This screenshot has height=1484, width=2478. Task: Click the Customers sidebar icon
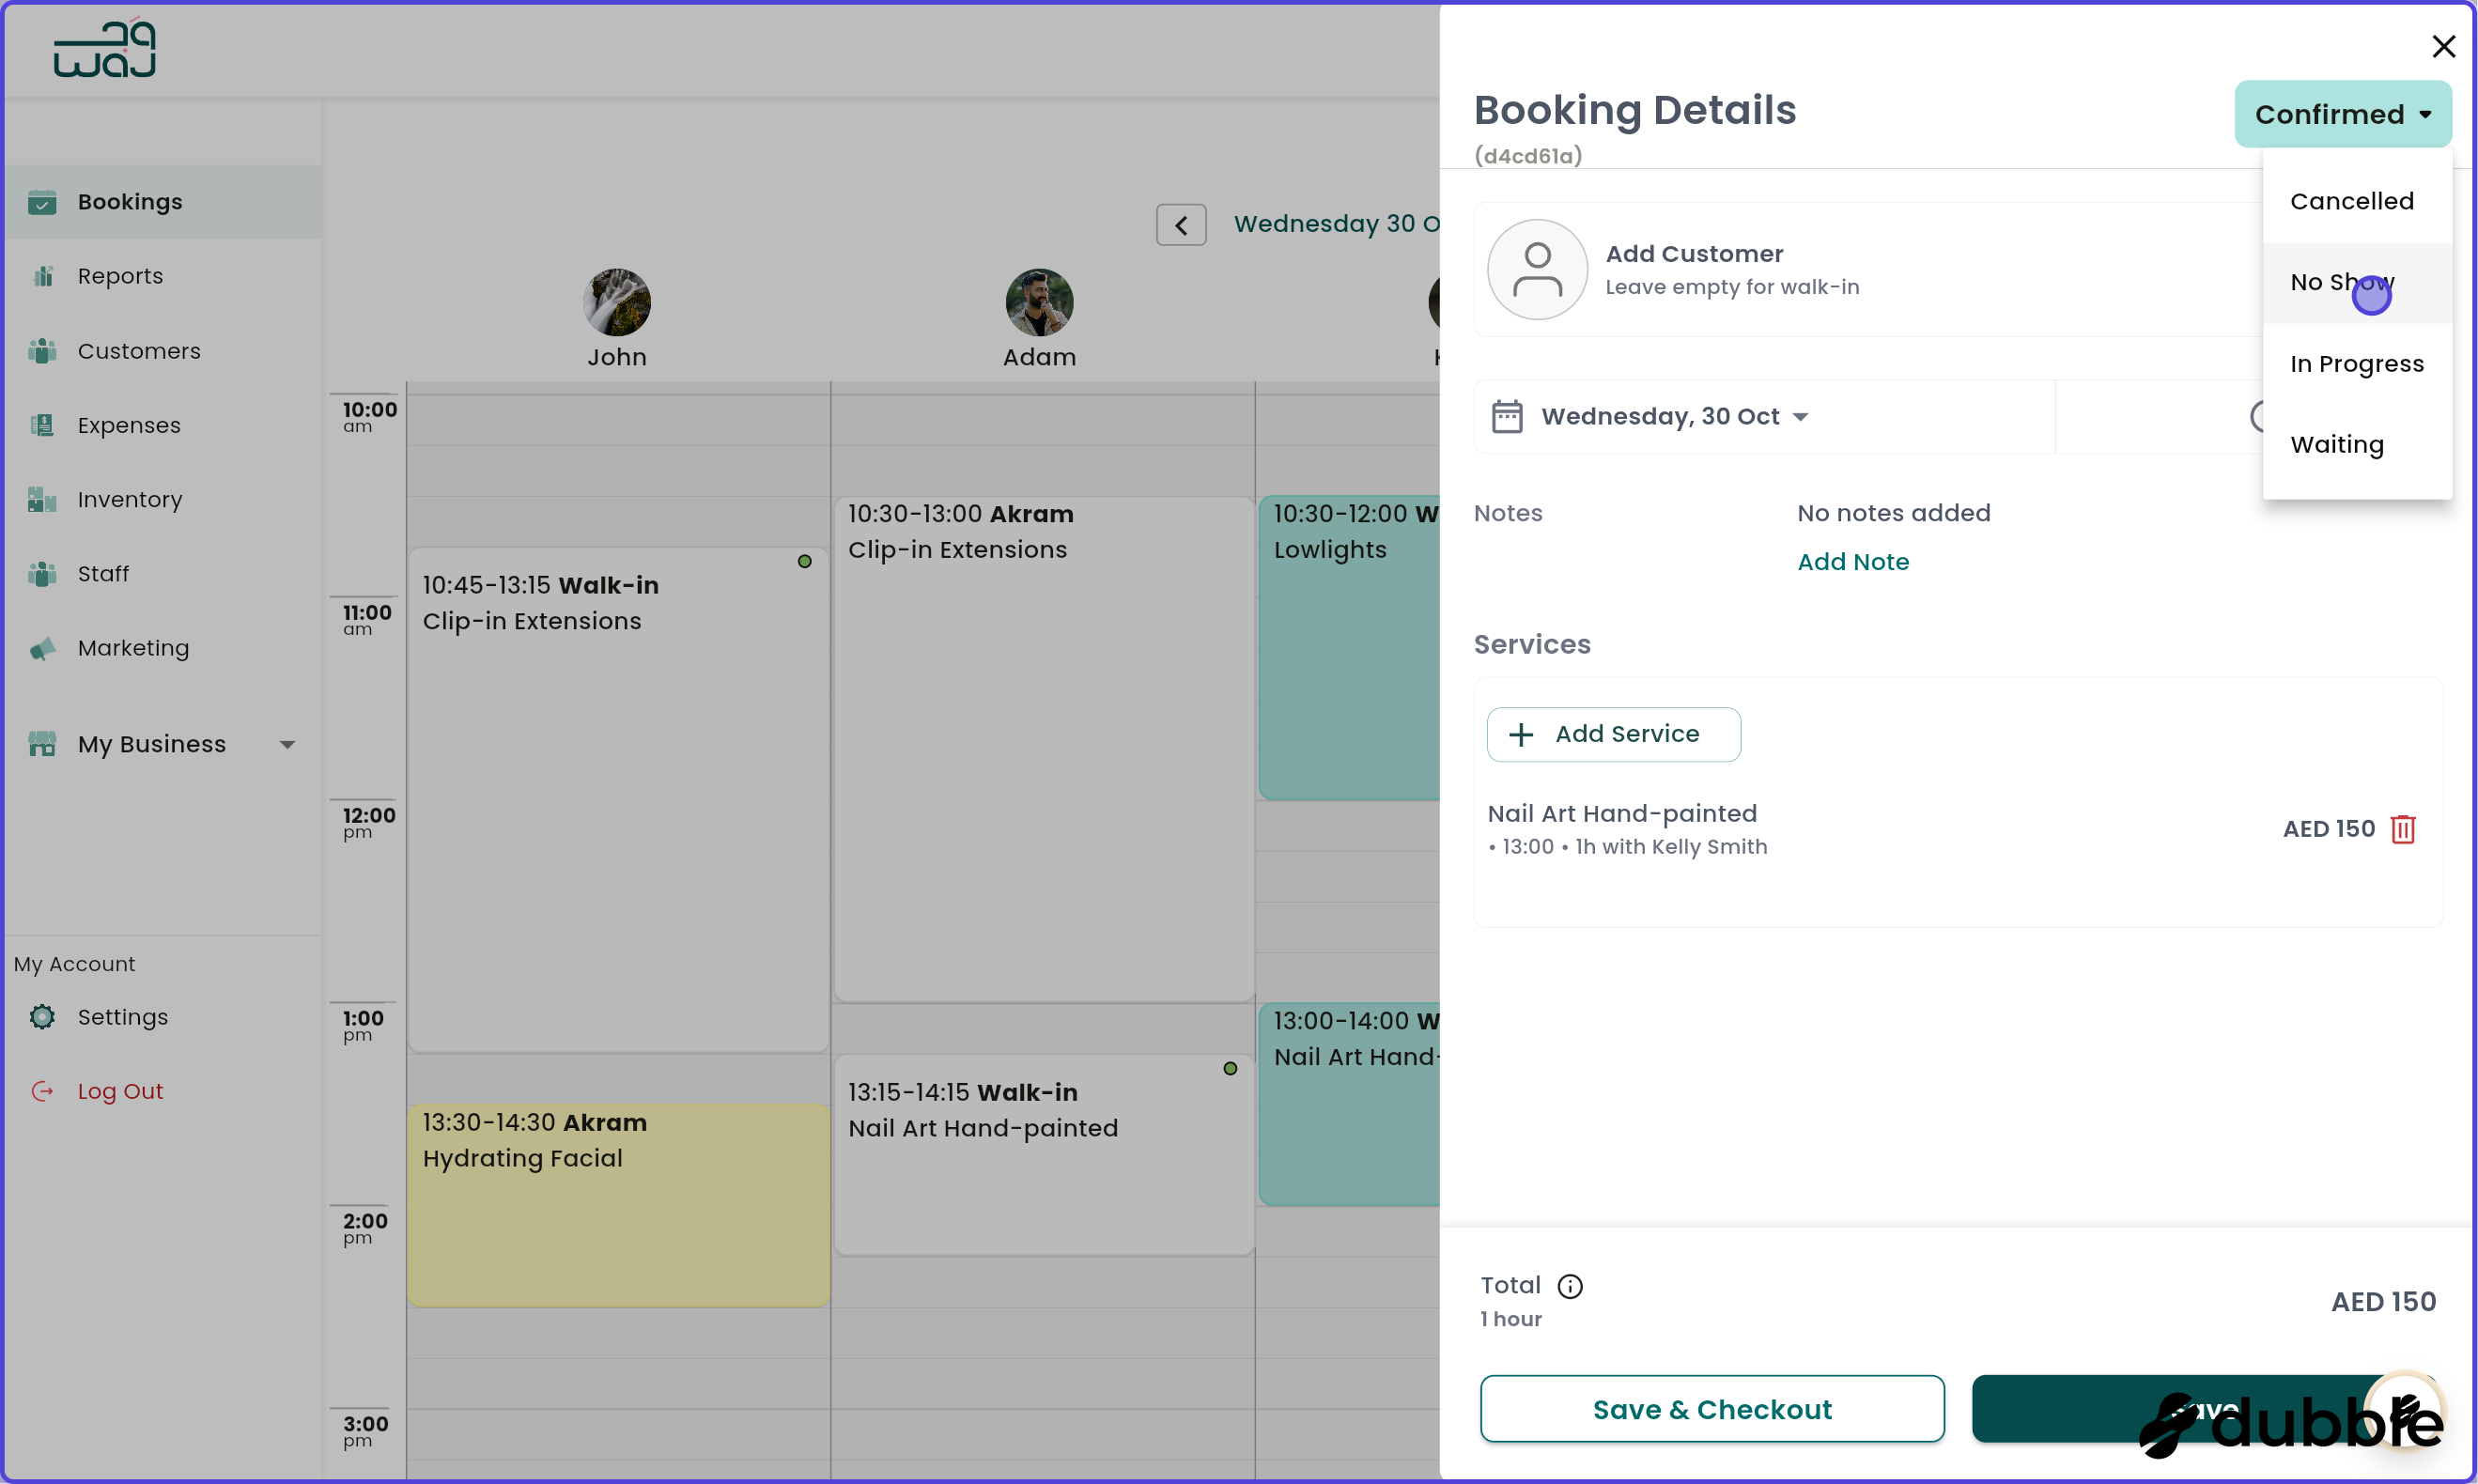click(43, 350)
